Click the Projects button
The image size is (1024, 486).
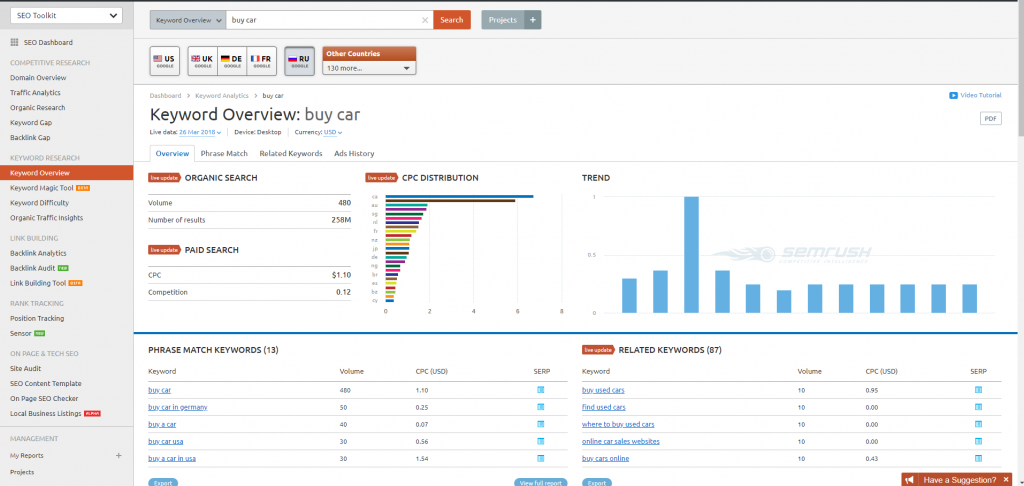click(503, 20)
